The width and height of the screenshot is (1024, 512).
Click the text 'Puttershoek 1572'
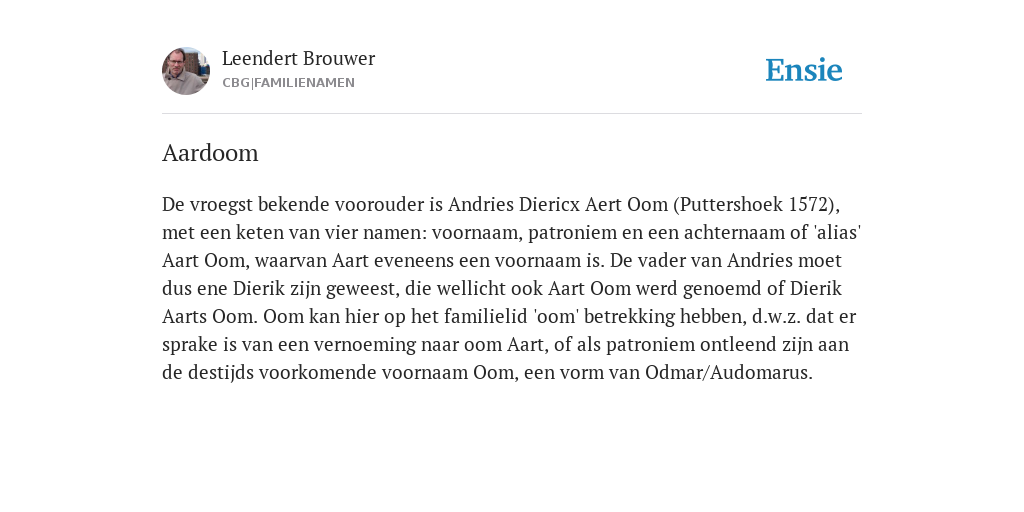pyautogui.click(x=754, y=204)
